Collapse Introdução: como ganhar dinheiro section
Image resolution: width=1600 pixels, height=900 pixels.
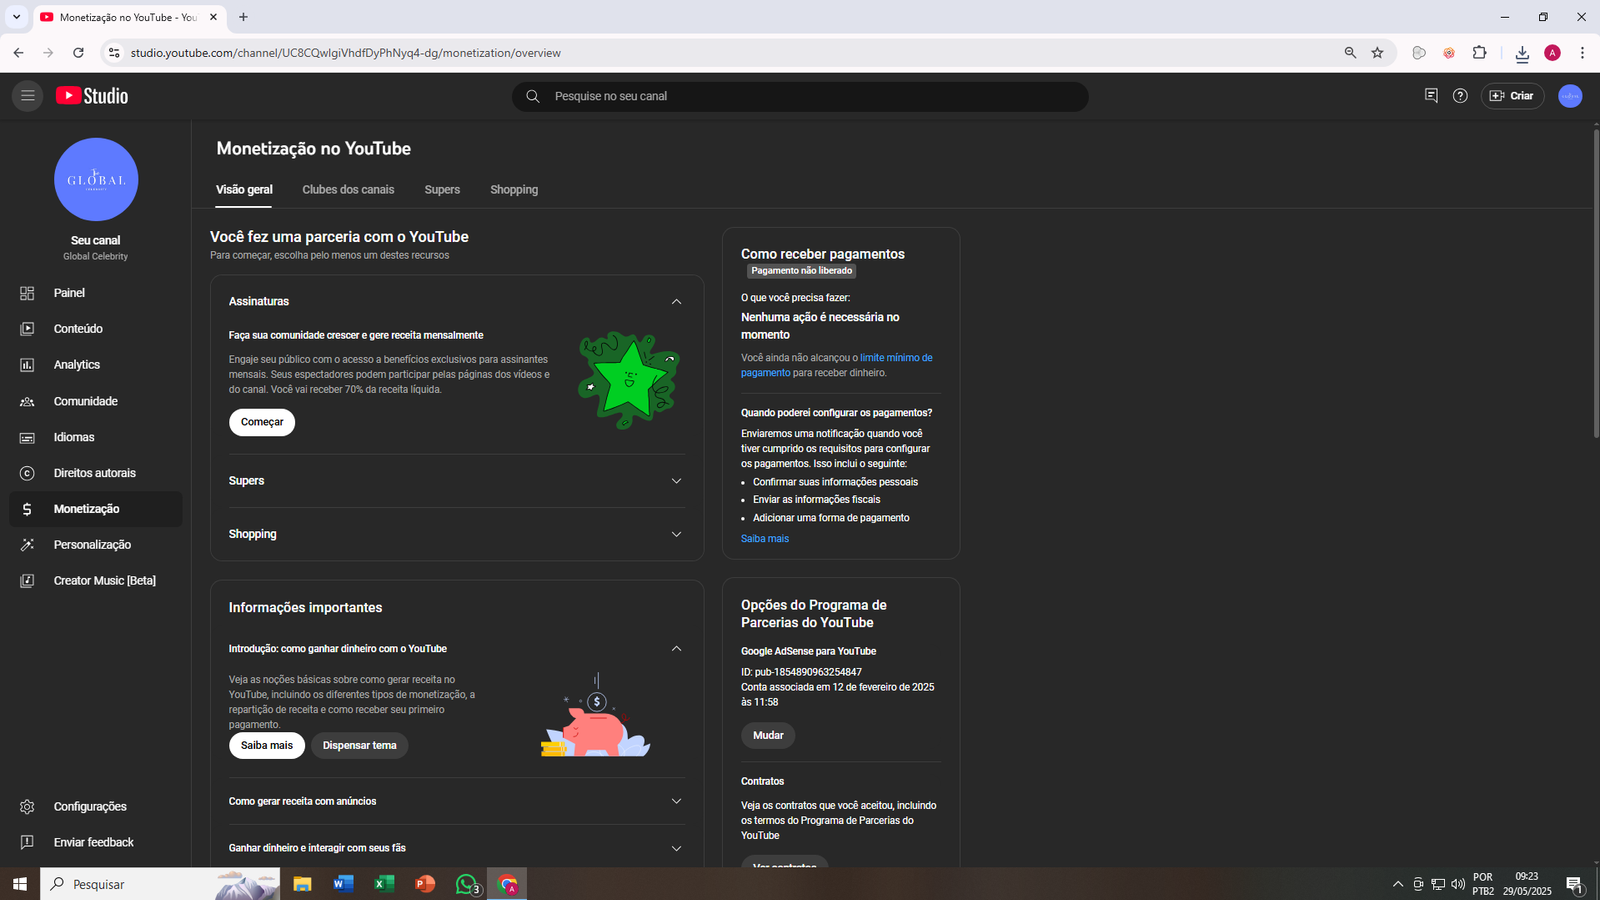pyautogui.click(x=676, y=649)
